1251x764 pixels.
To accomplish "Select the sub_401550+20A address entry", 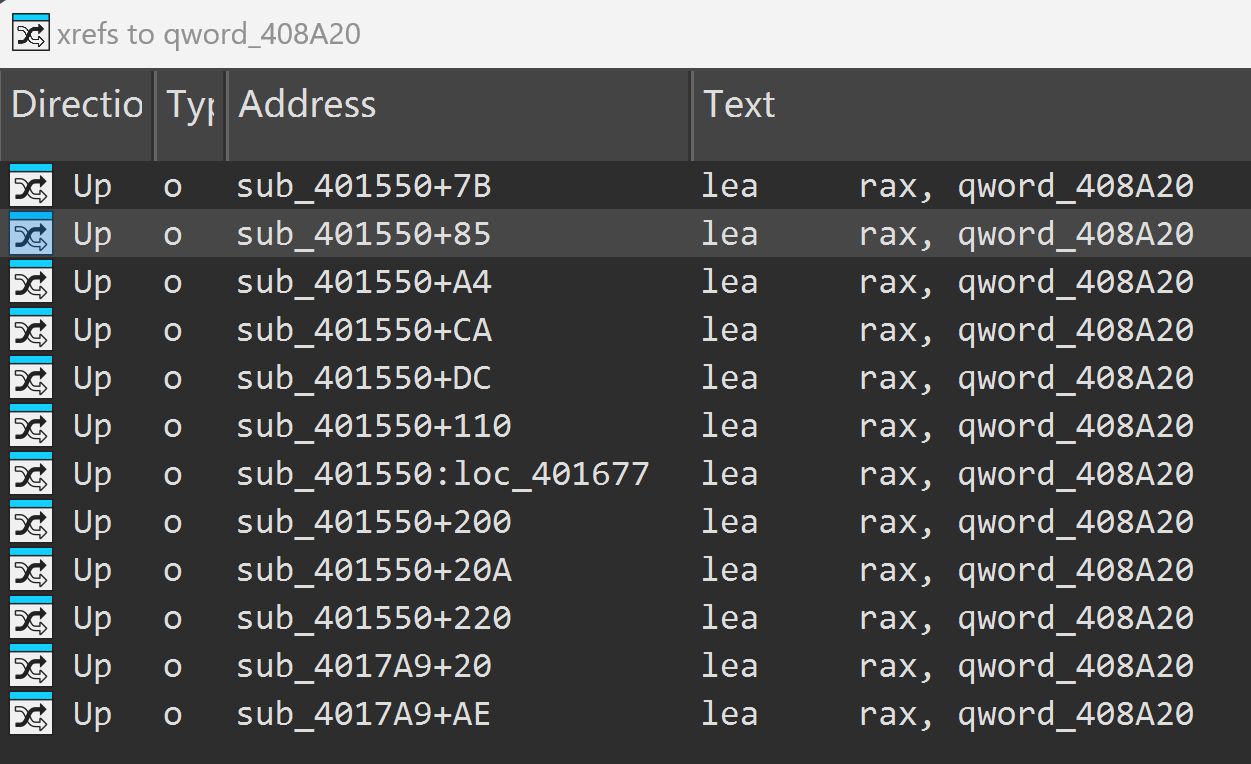I will [374, 571].
